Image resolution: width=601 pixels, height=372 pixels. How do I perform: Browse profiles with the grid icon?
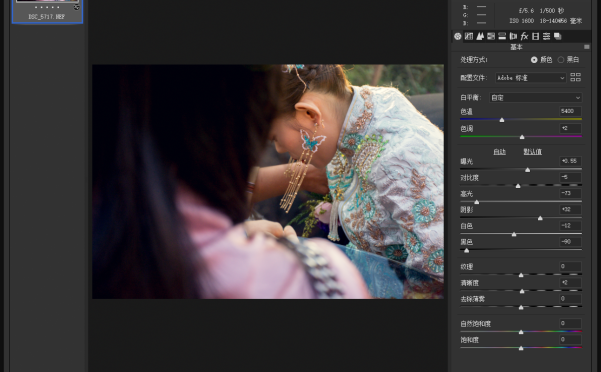575,77
